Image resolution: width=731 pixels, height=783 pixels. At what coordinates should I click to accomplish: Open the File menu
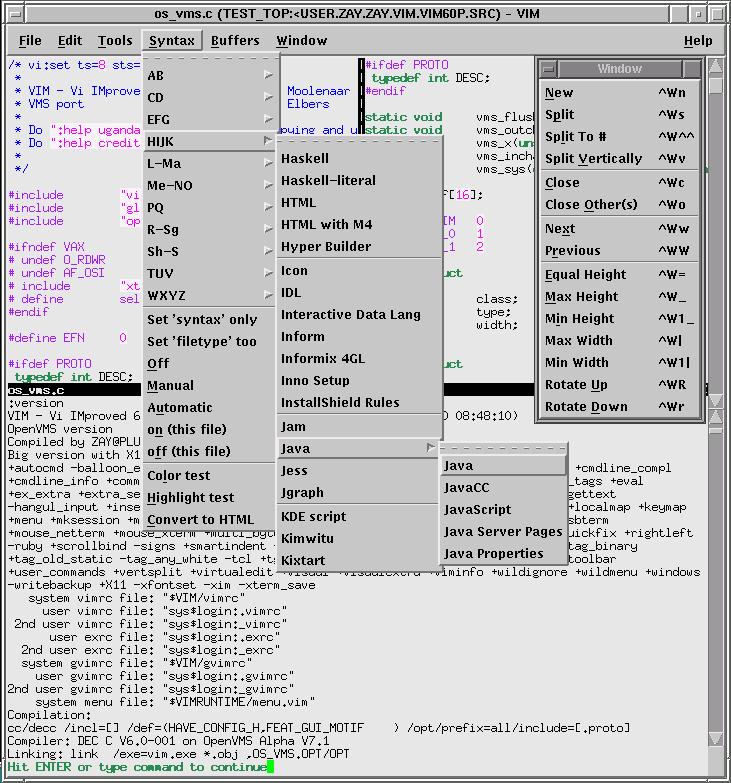pyautogui.click(x=30, y=41)
